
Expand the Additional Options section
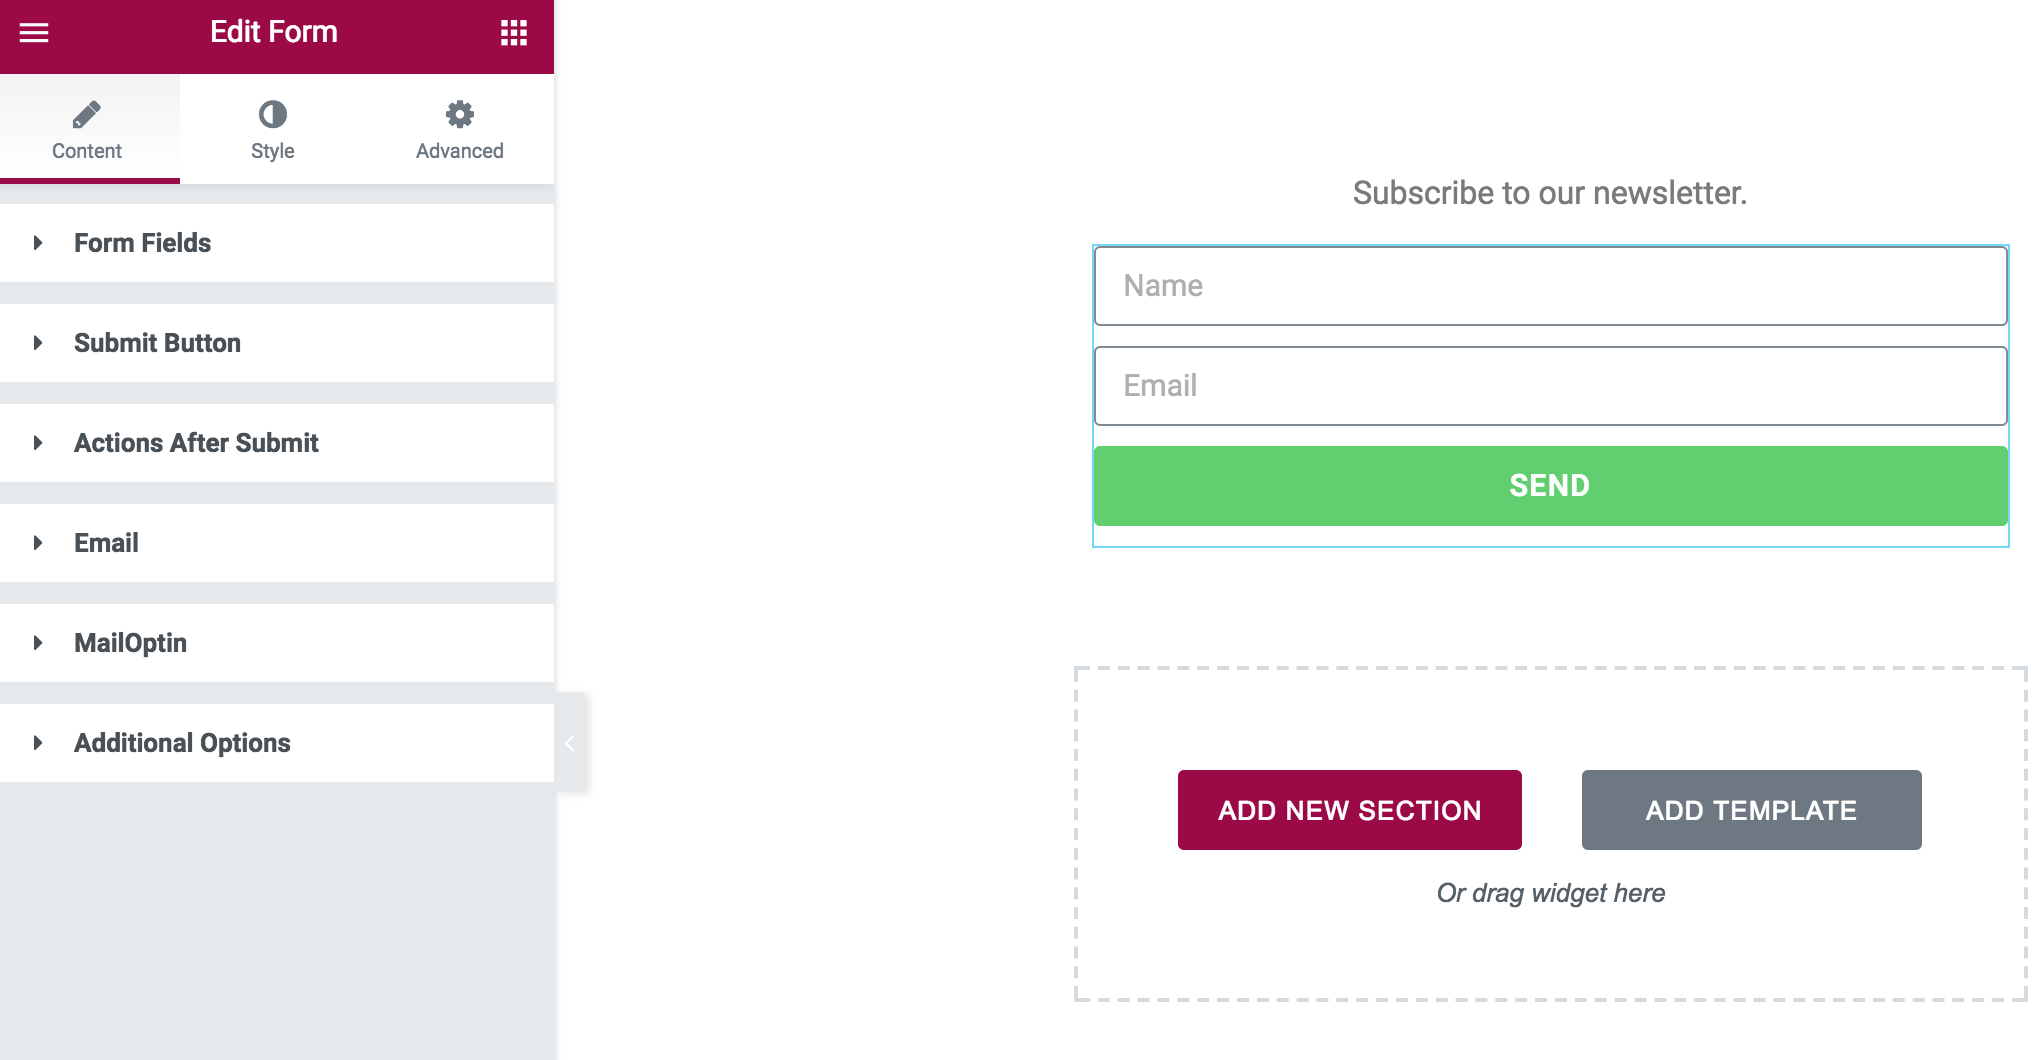[182, 743]
